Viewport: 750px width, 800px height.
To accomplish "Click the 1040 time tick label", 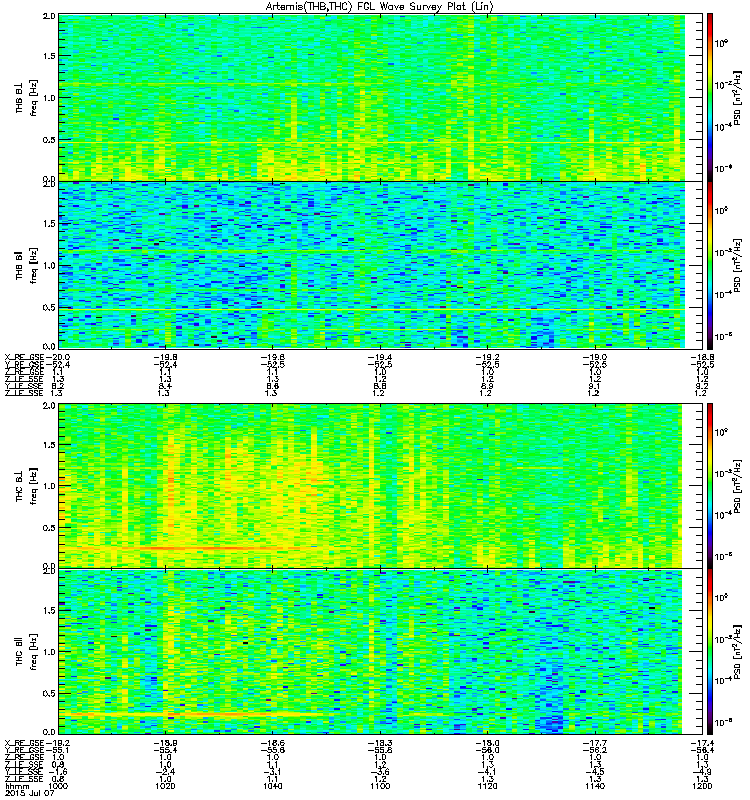I will click(272, 786).
